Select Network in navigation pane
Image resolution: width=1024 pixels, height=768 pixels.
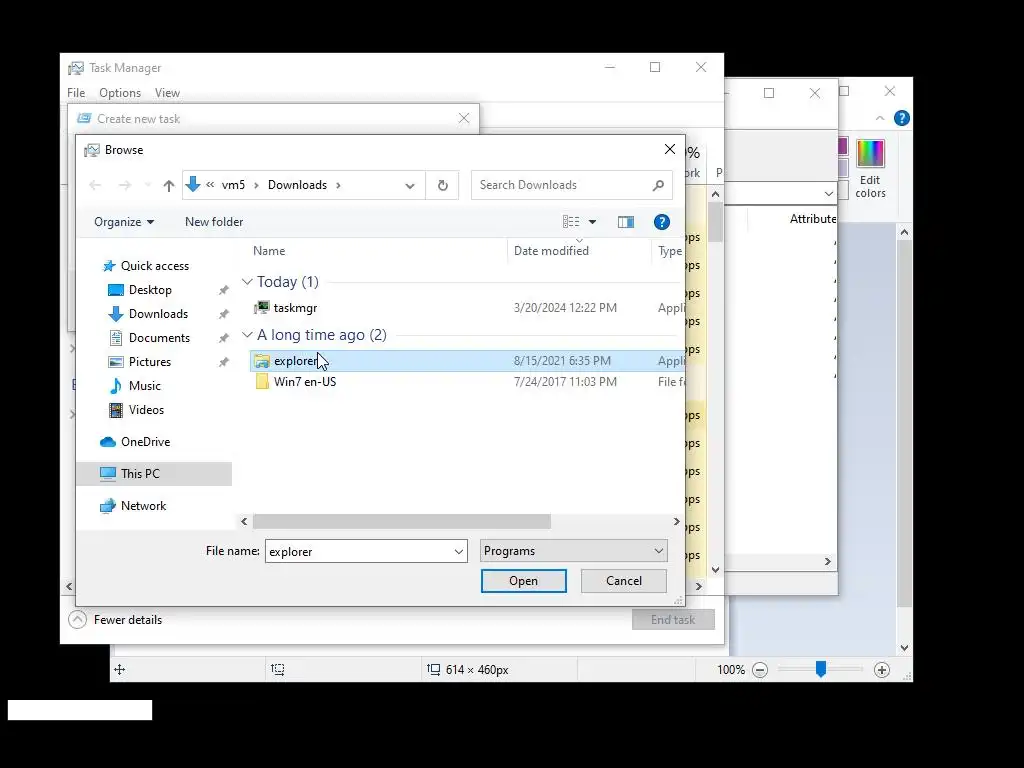point(143,506)
